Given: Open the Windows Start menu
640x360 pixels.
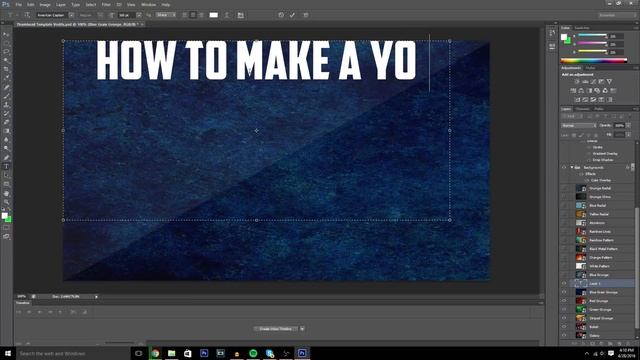Looking at the screenshot, I should (x=7, y=353).
